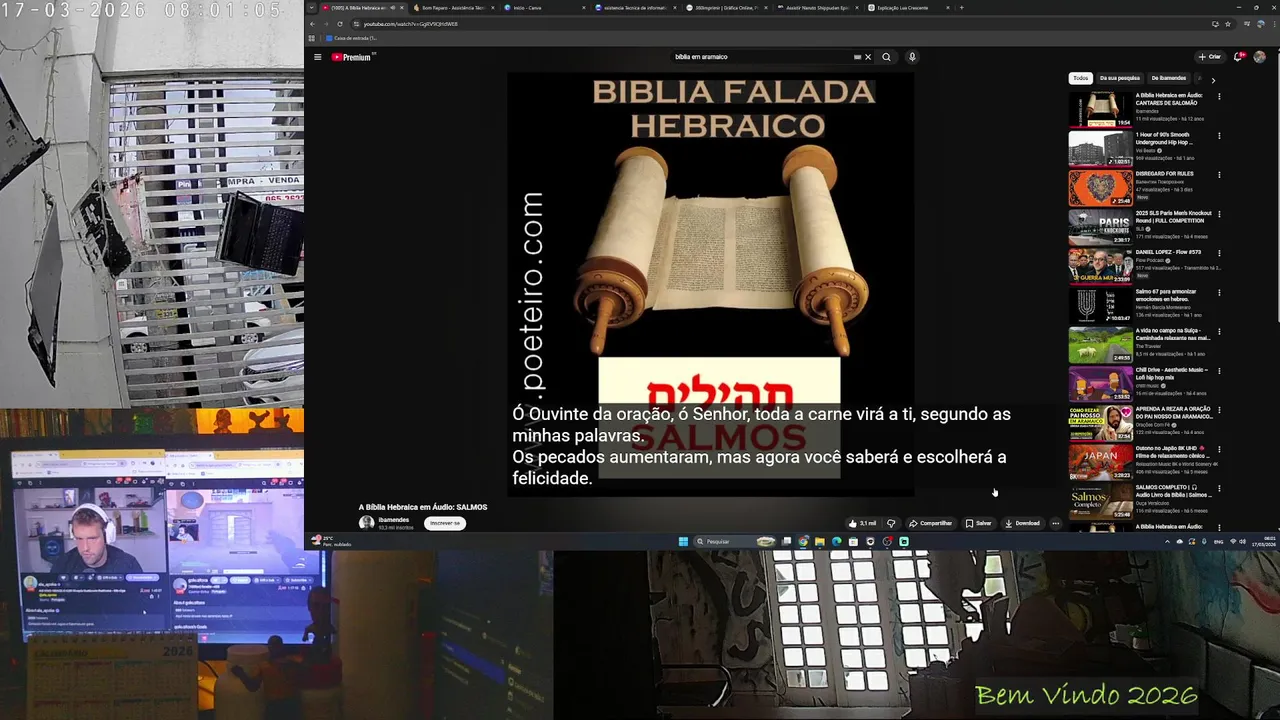The height and width of the screenshot is (720, 1280).
Task: Reload the page with the refresh icon
Action: coord(339,23)
